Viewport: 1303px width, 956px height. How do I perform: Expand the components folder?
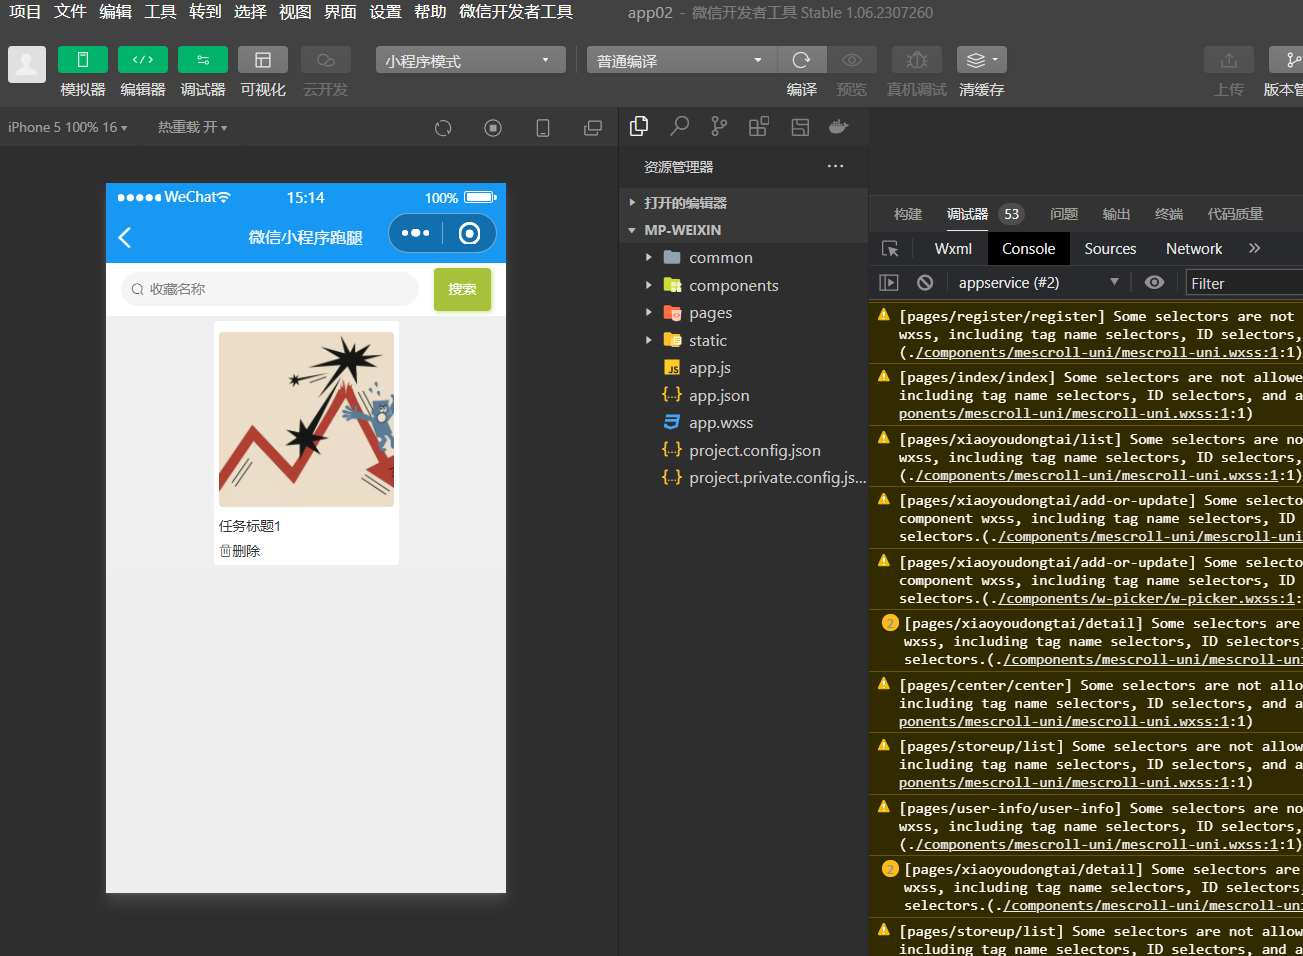743,285
